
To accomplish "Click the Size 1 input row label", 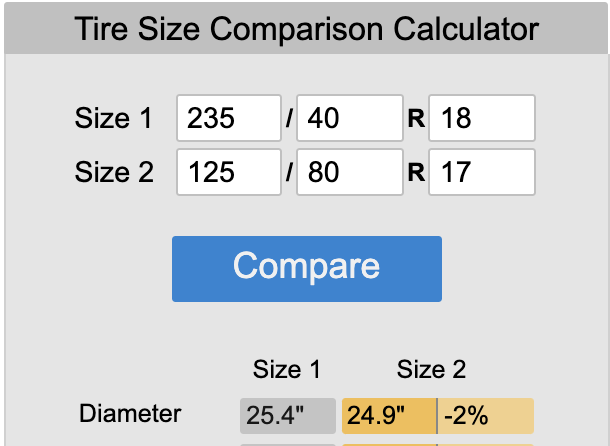I will click(113, 118).
